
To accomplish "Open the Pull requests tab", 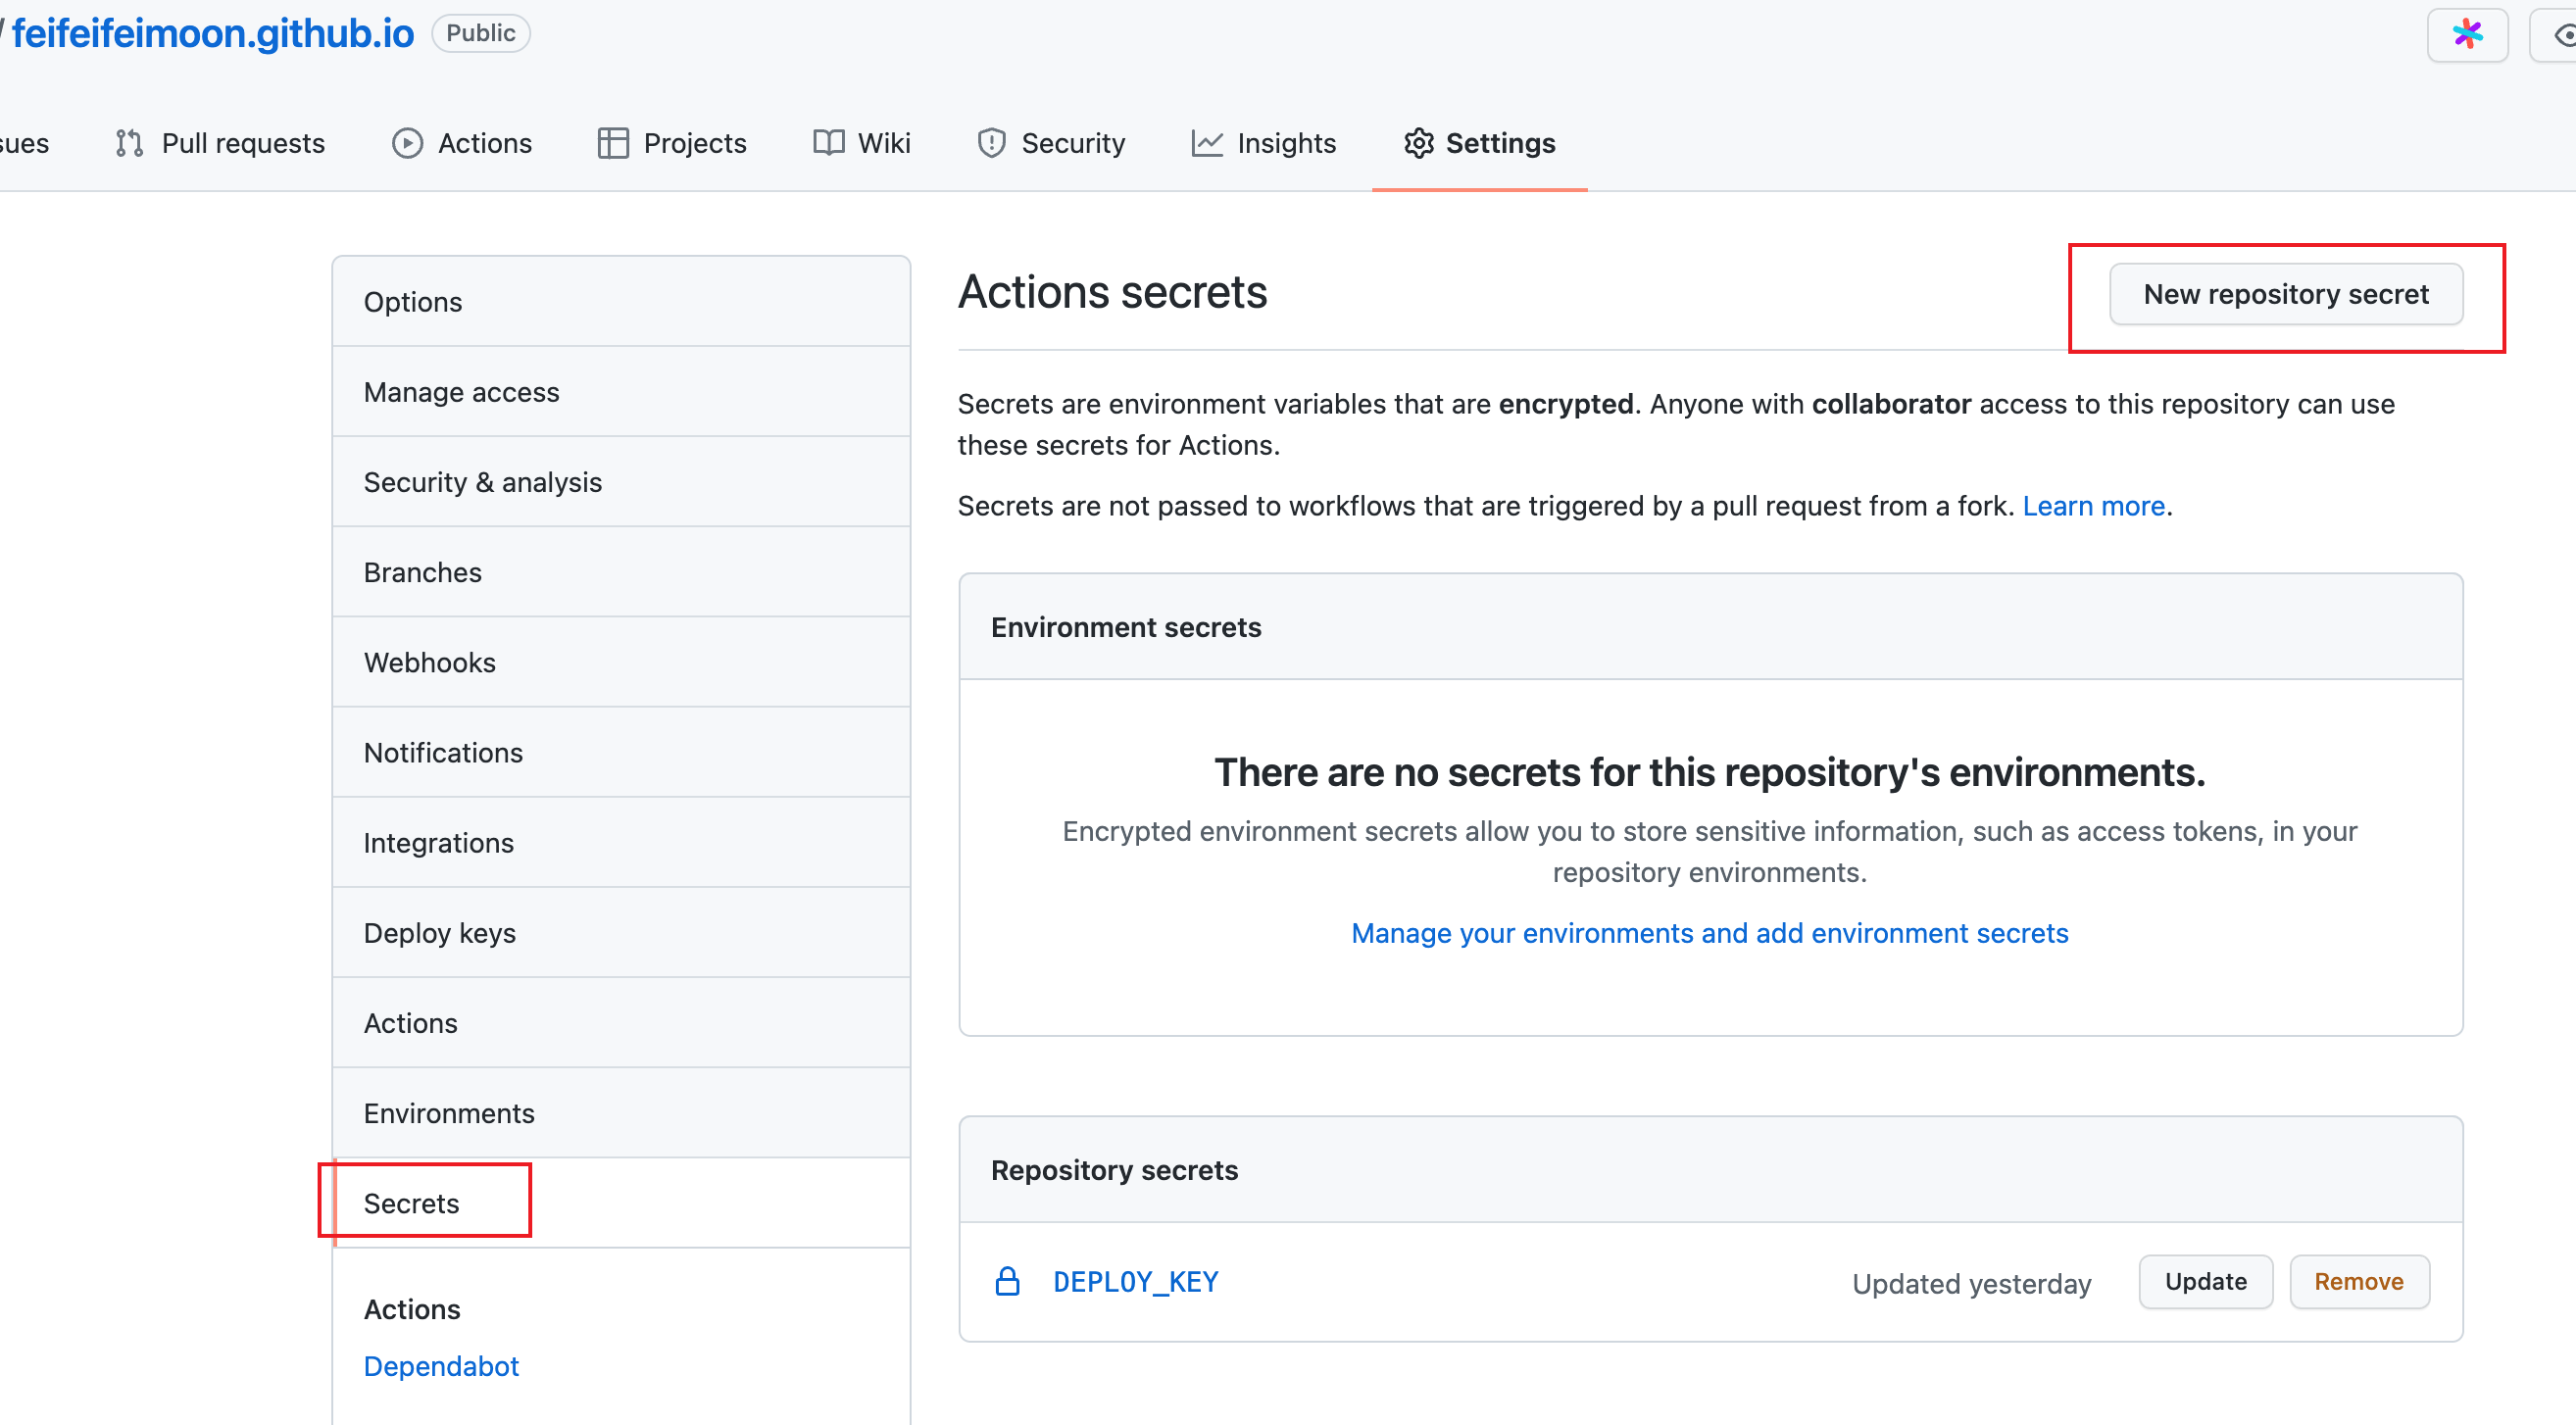I will (242, 143).
